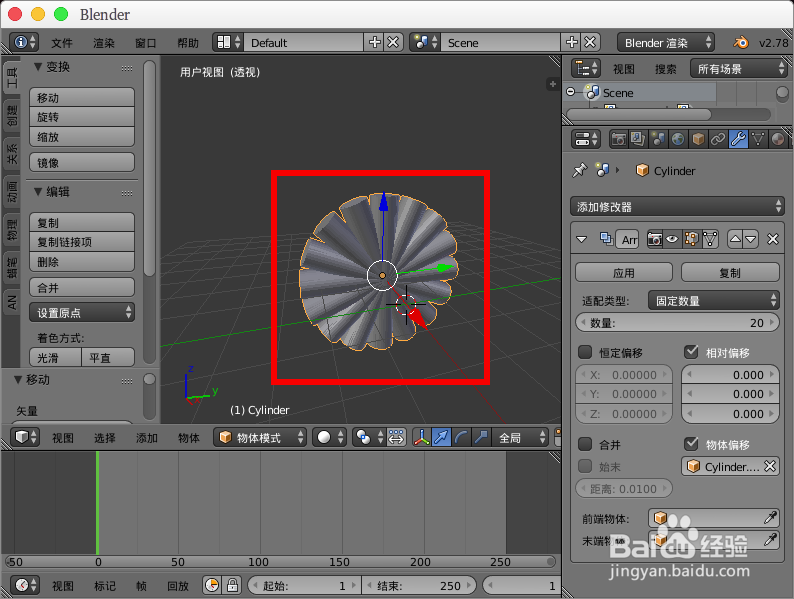
Task: Click the 删除 Delete tool button
Action: (82, 262)
